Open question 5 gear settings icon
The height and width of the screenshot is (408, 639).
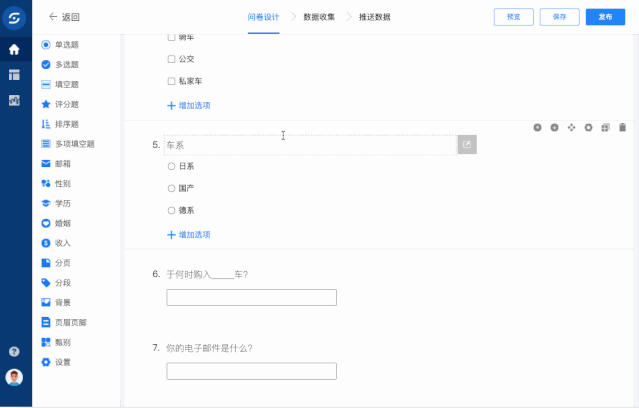[588, 128]
